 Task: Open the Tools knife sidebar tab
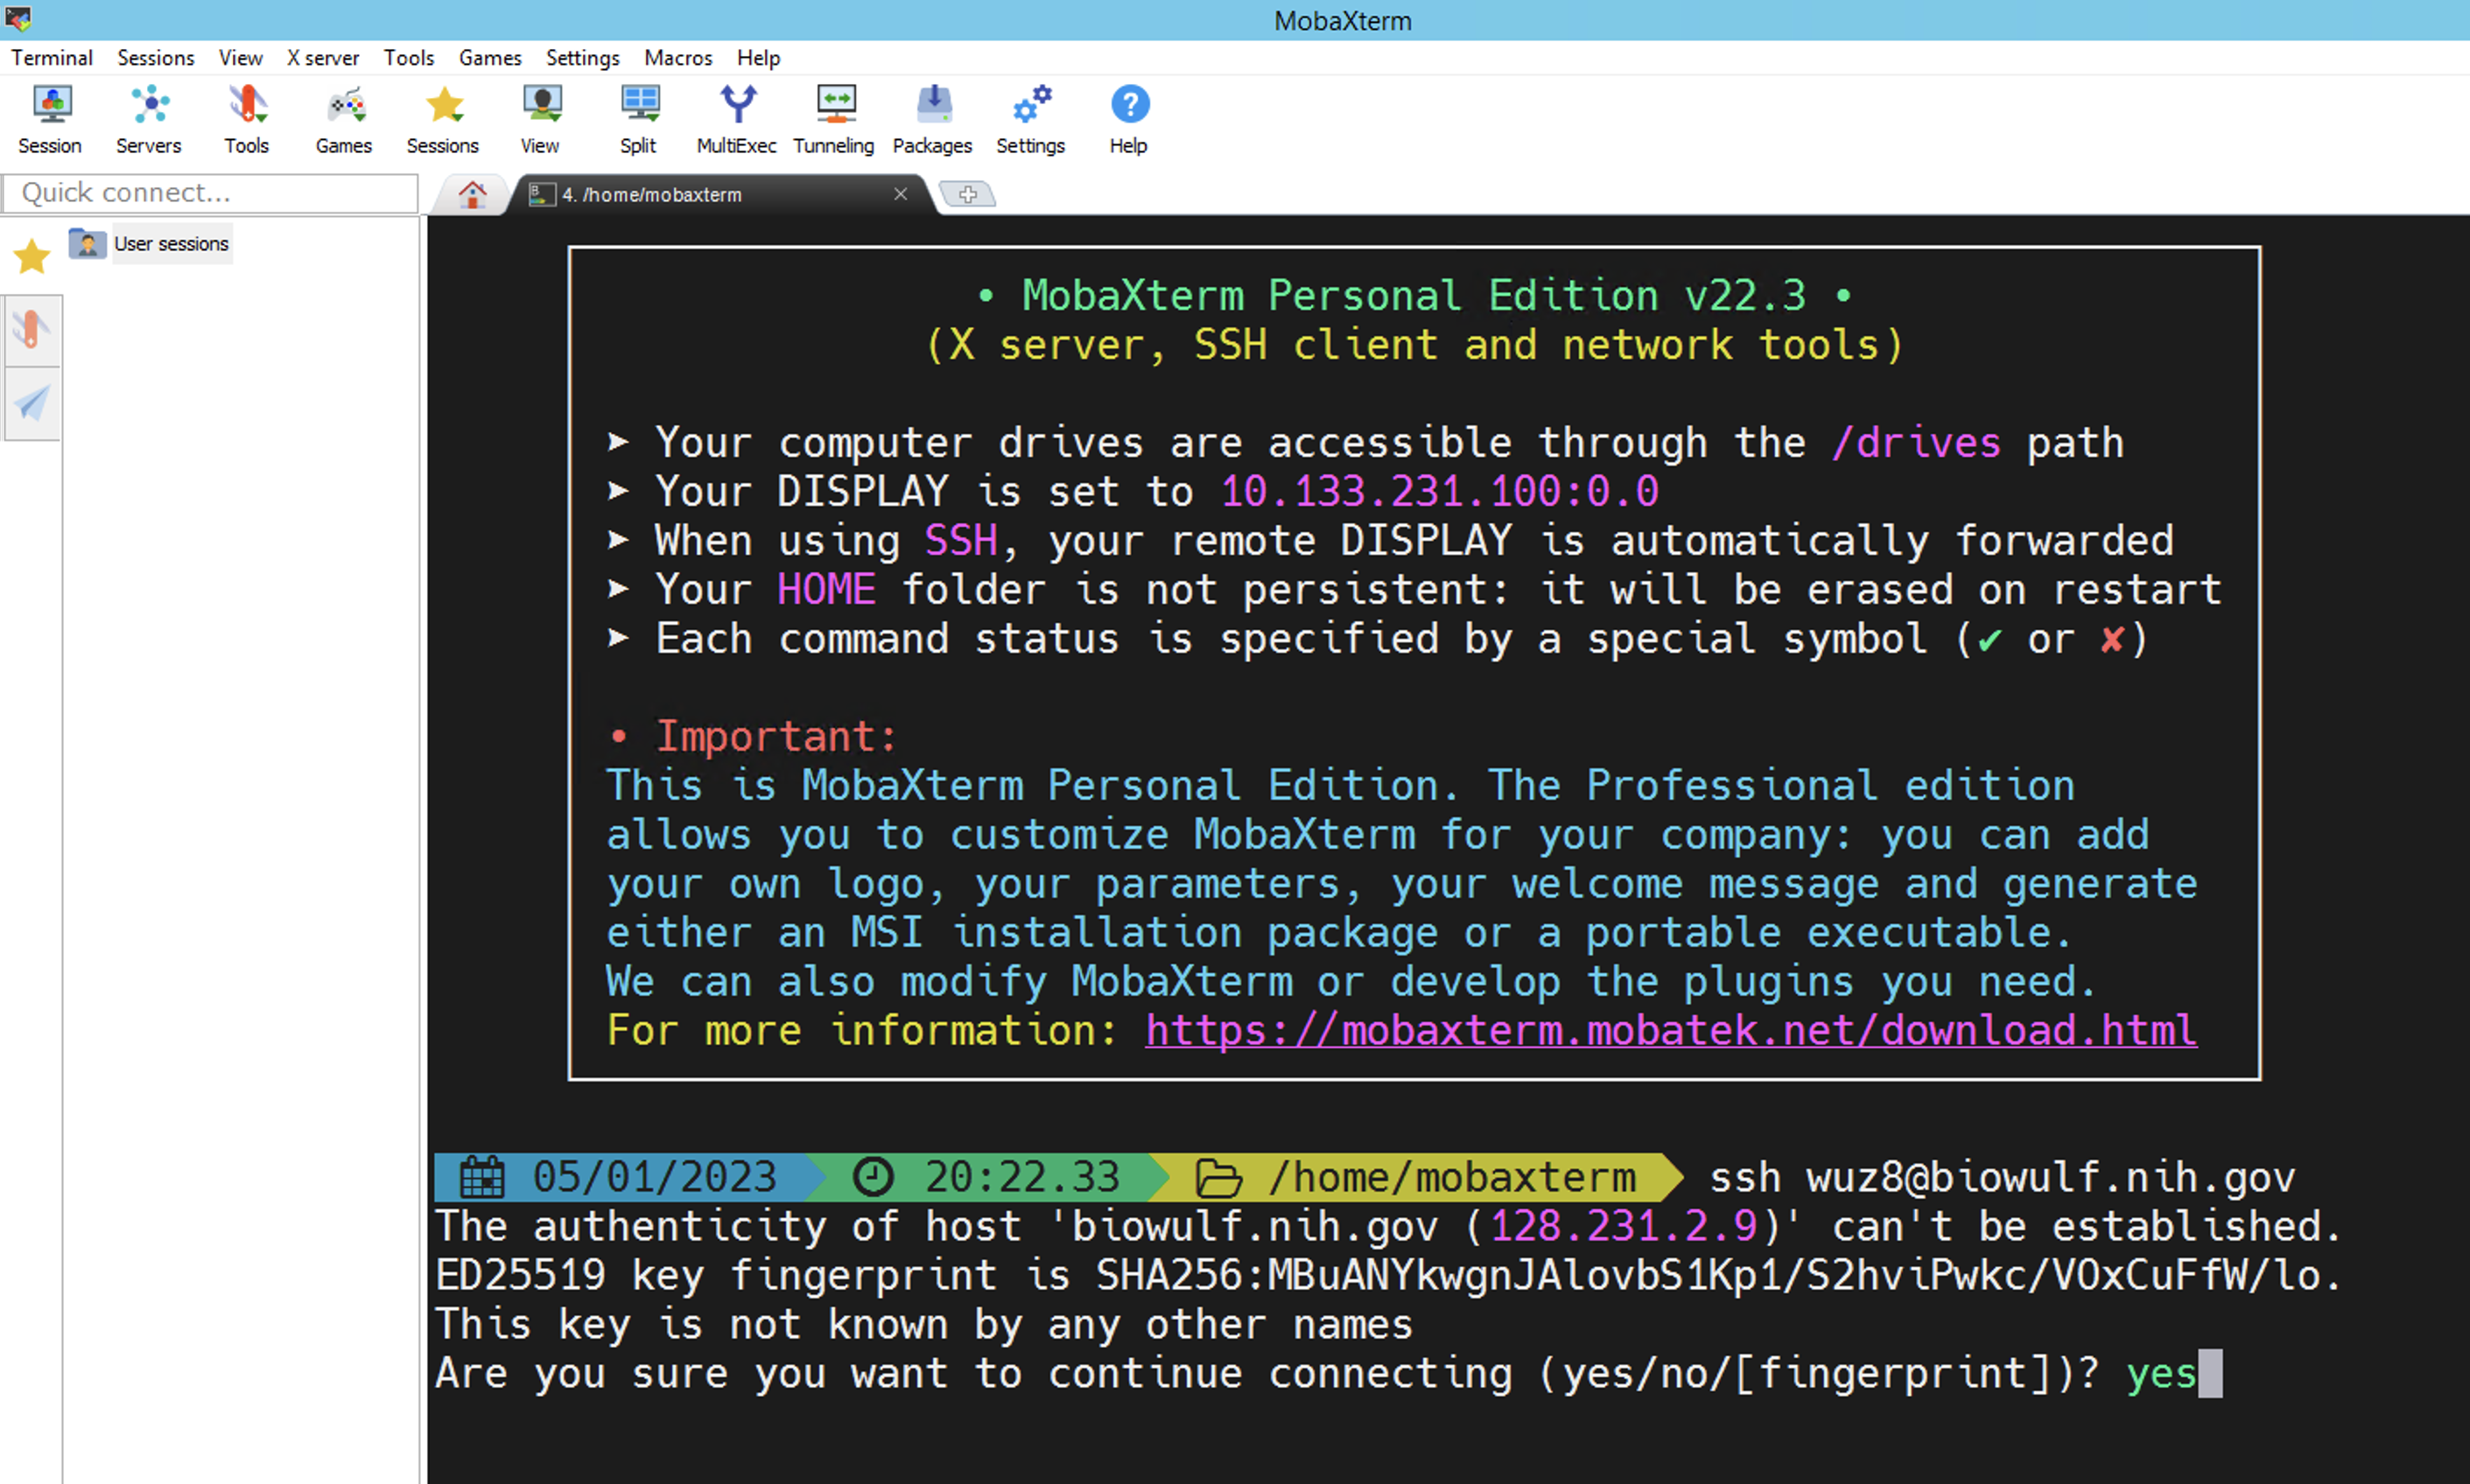[32, 329]
